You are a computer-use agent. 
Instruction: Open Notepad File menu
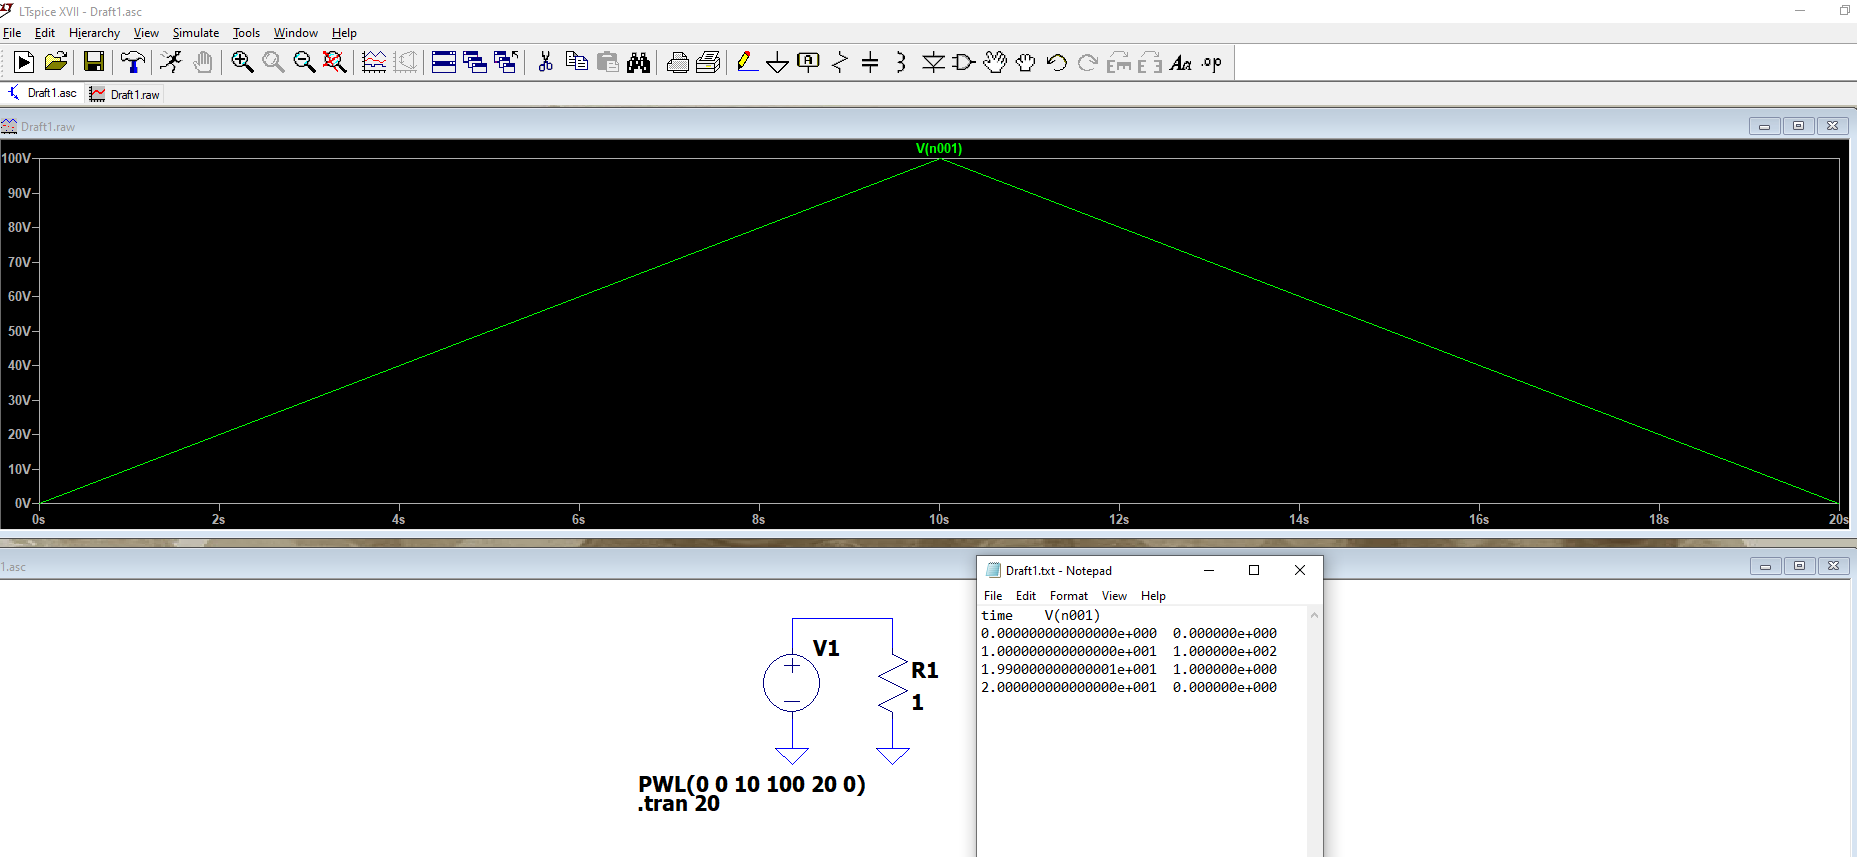tap(993, 596)
